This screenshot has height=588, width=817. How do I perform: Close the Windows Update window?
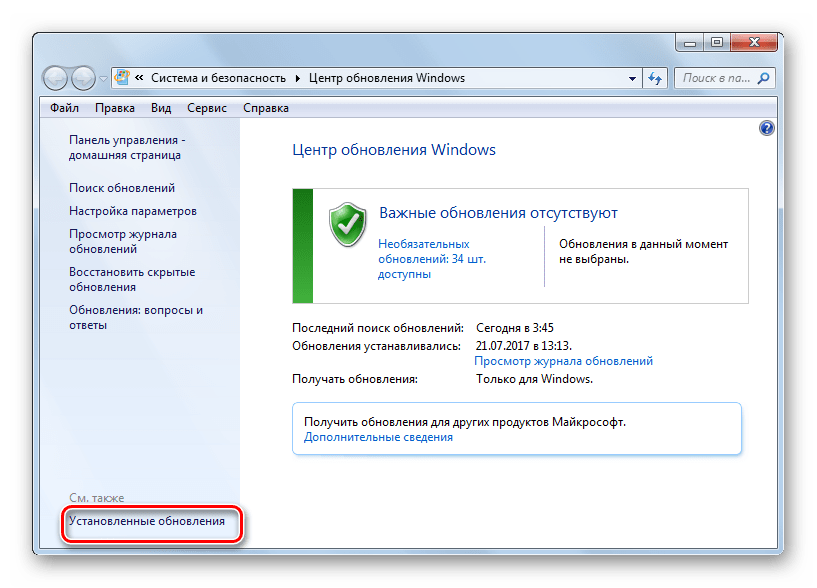[754, 43]
